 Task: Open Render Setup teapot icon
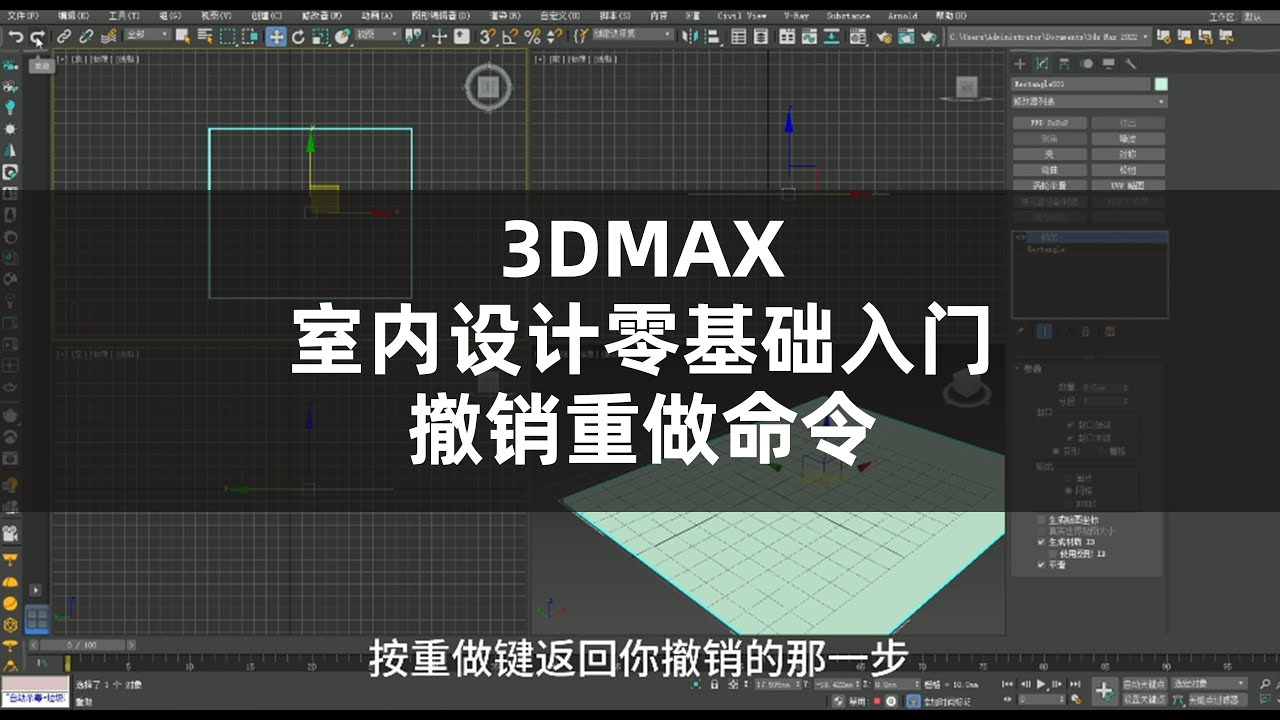tap(884, 36)
